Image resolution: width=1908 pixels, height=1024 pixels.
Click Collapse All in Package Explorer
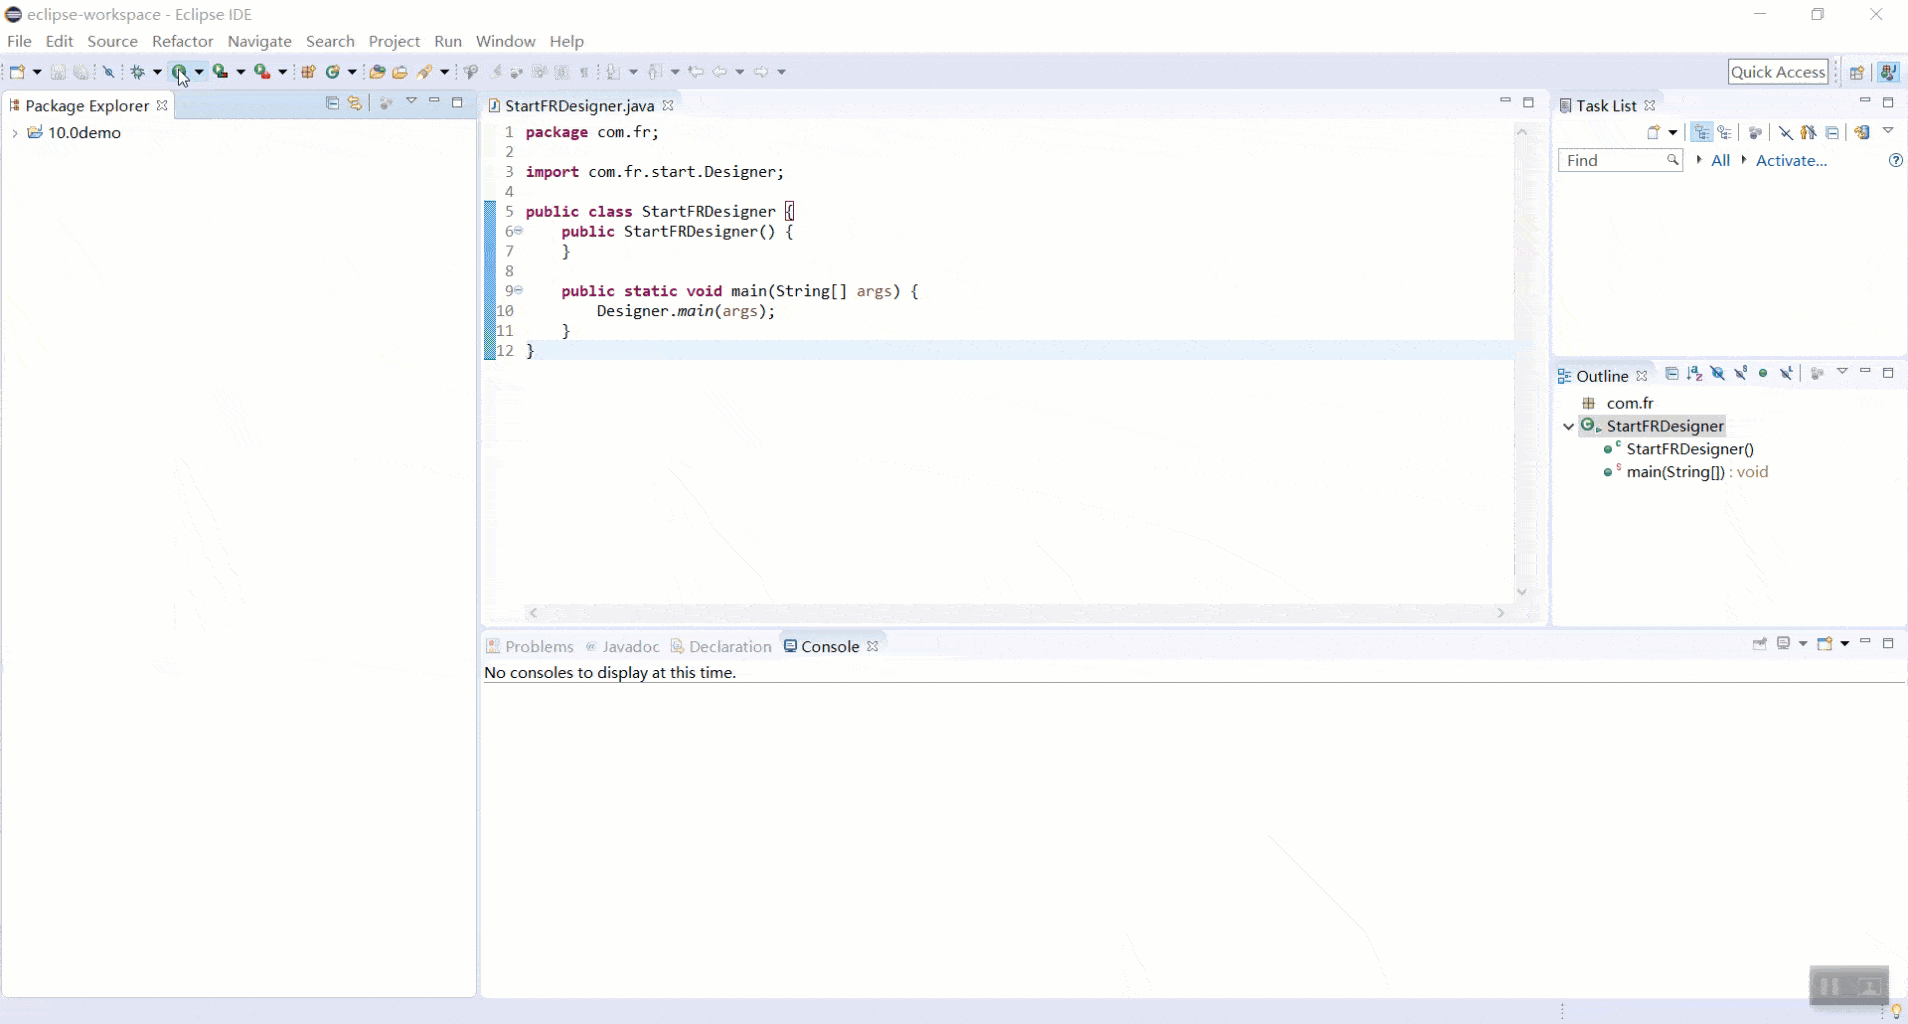(332, 103)
